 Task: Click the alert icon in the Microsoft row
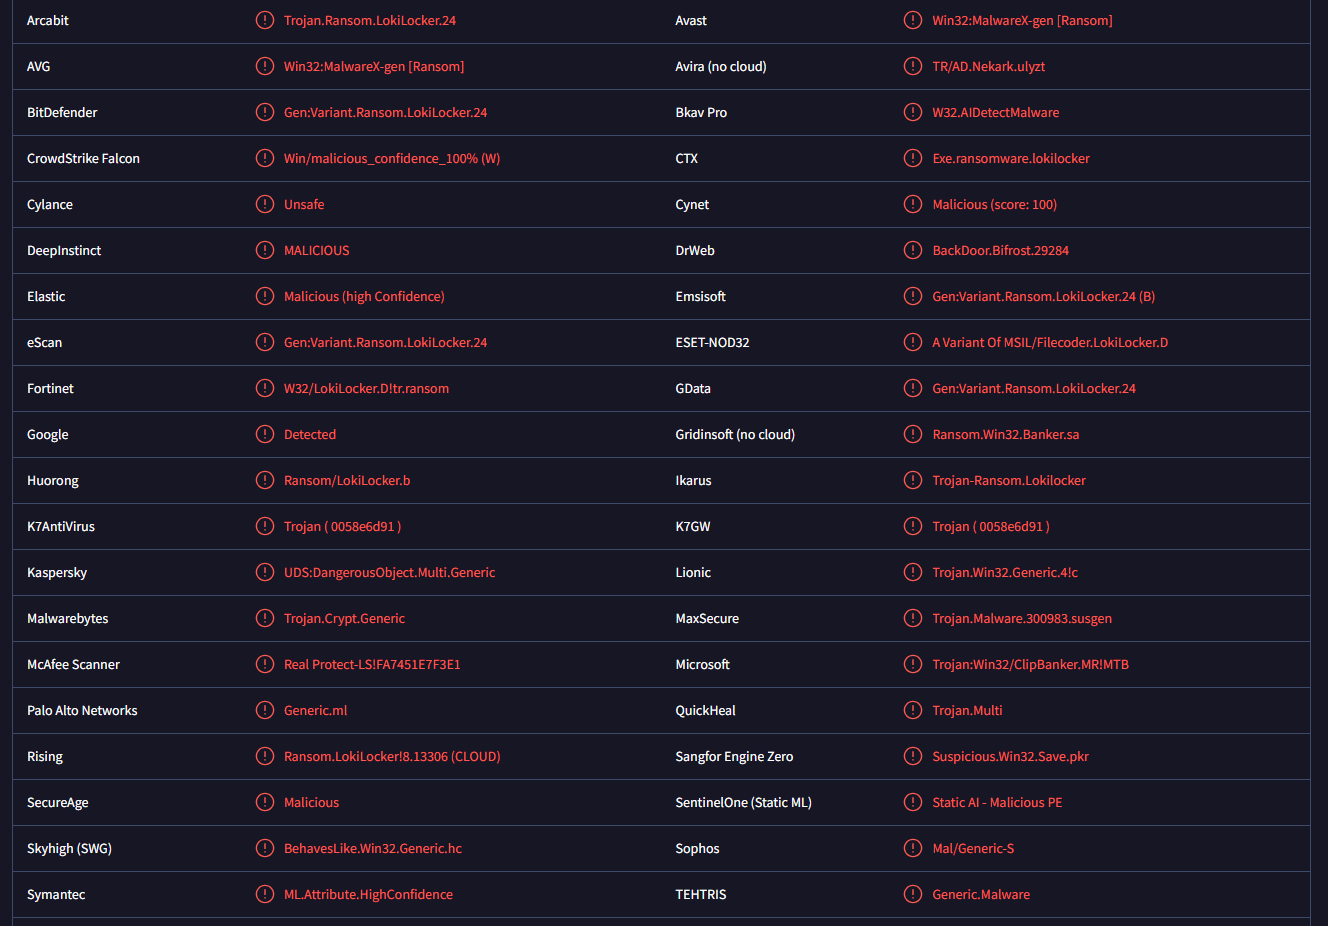click(913, 664)
